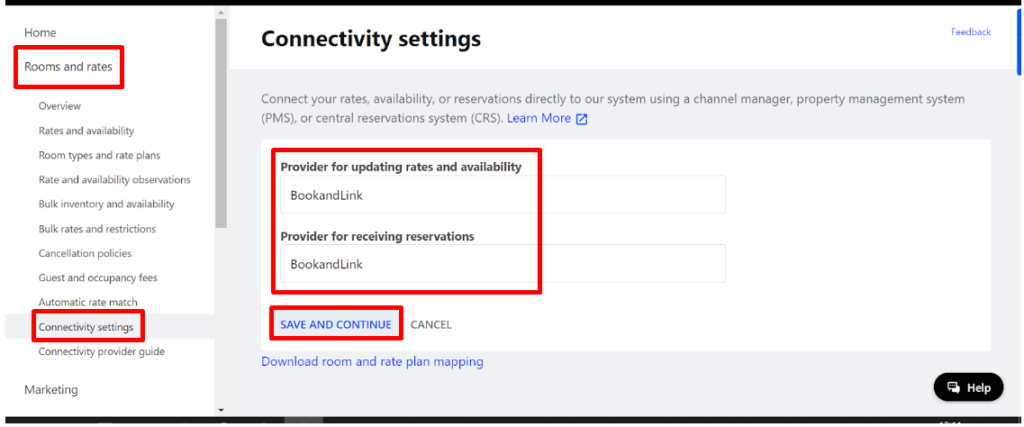Click the CANCEL button
Viewport: 1024px width, 427px height.
pos(431,324)
